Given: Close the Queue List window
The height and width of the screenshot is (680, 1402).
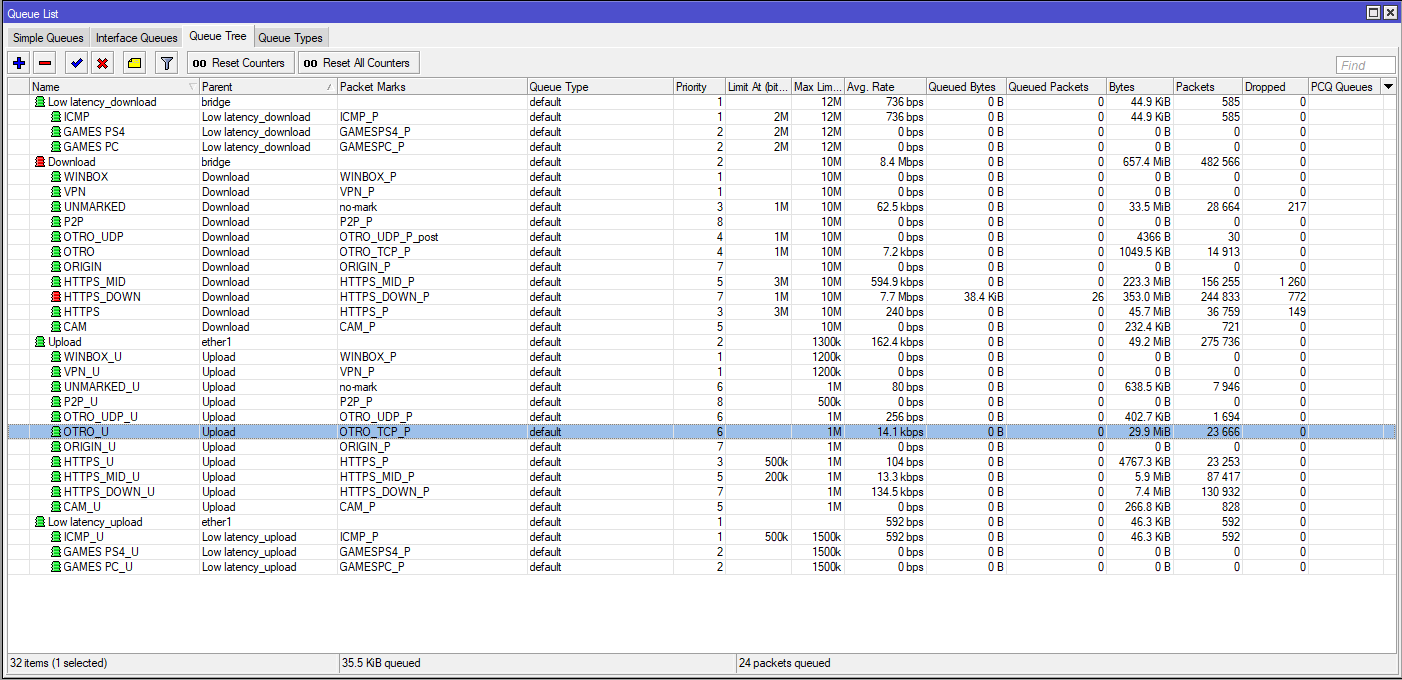Looking at the screenshot, I should click(1390, 12).
